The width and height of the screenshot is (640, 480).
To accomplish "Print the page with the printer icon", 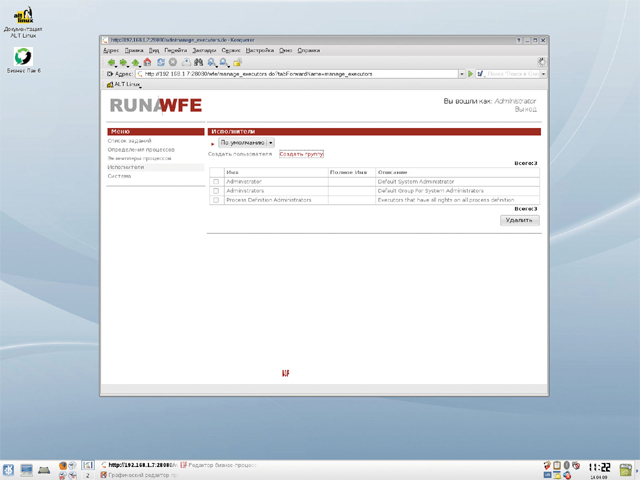I will pos(186,62).
